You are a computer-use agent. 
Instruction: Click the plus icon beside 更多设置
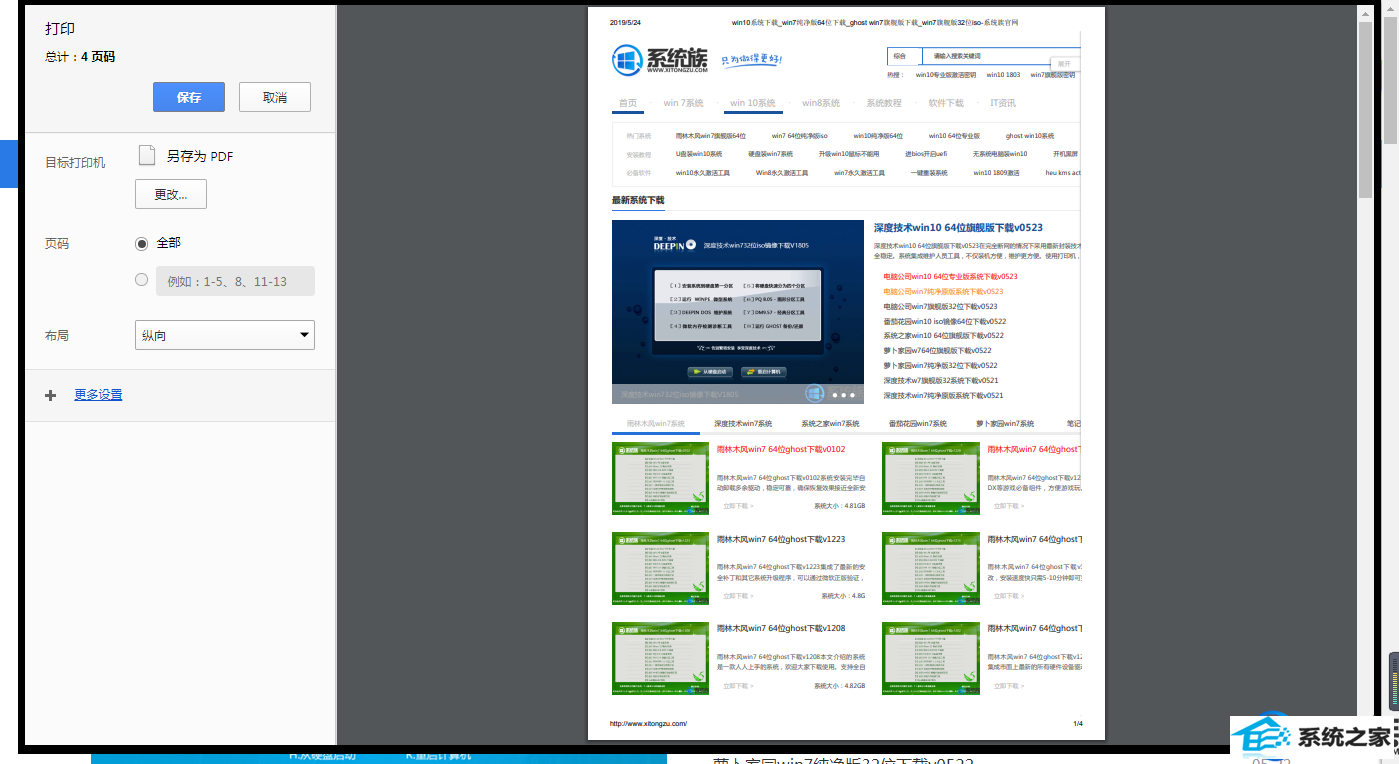[x=51, y=395]
